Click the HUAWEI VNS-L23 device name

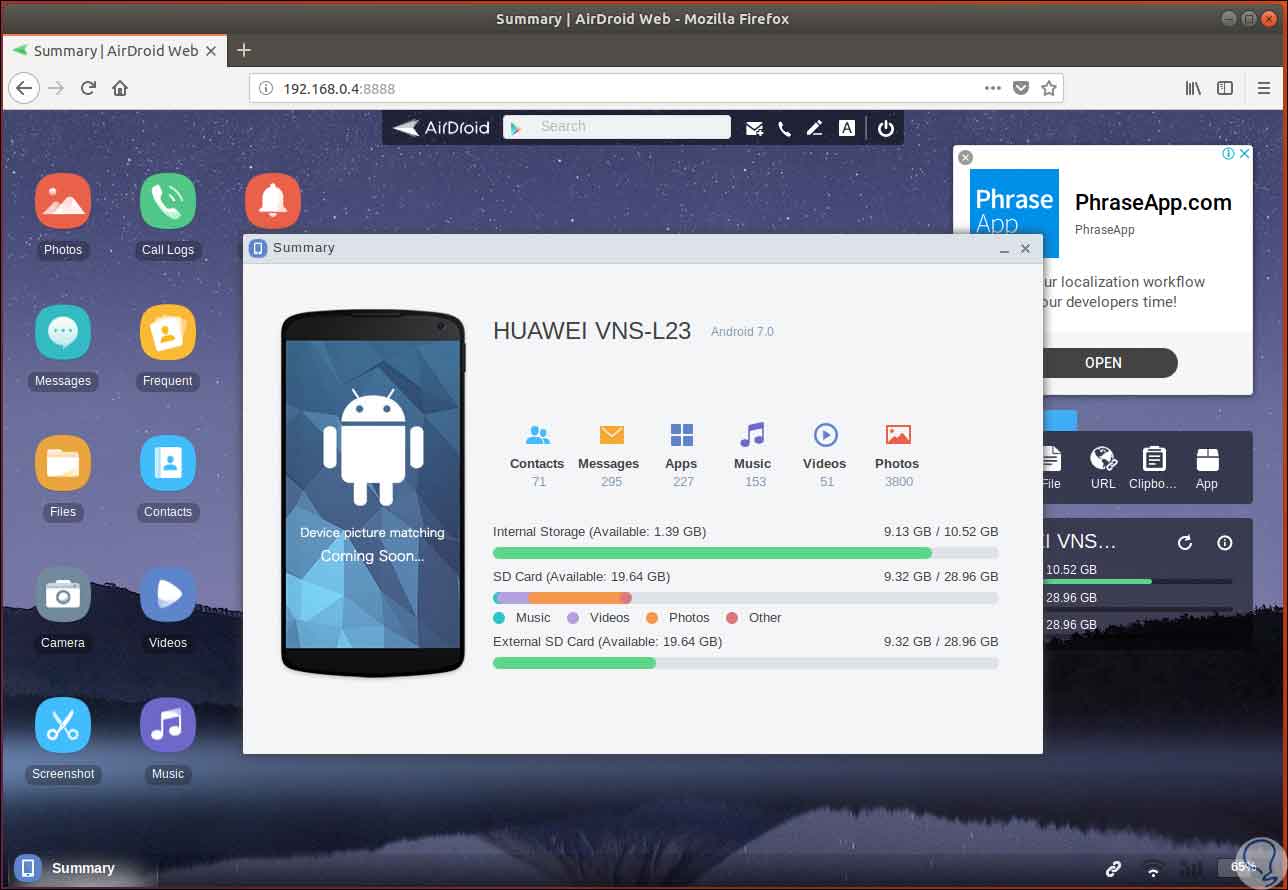pyautogui.click(x=592, y=331)
